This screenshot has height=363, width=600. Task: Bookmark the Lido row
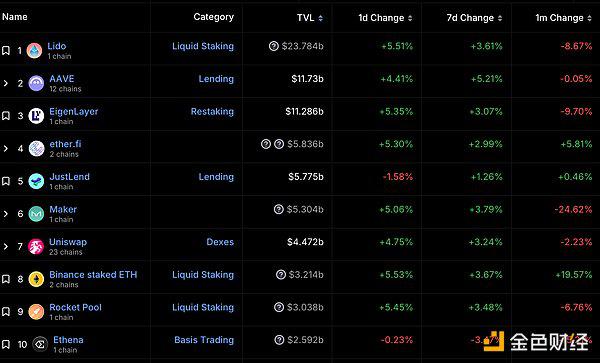pyautogui.click(x=6, y=50)
